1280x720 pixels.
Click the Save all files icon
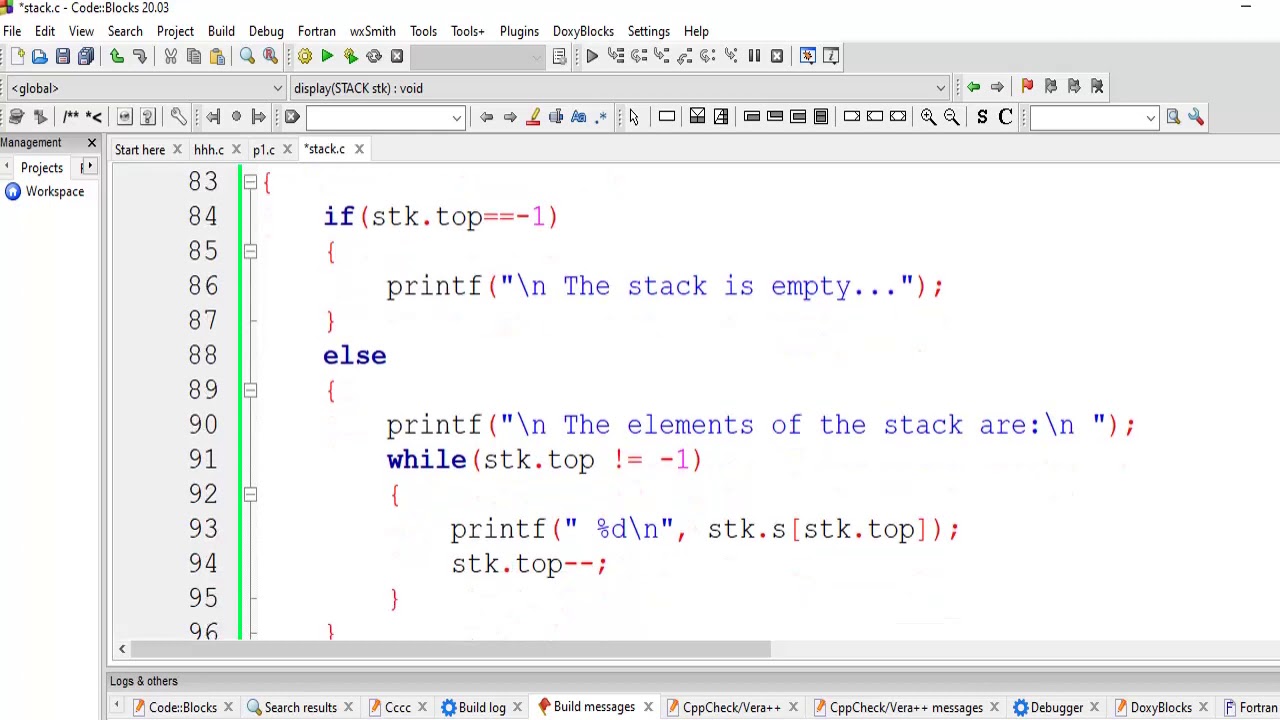pyautogui.click(x=85, y=56)
